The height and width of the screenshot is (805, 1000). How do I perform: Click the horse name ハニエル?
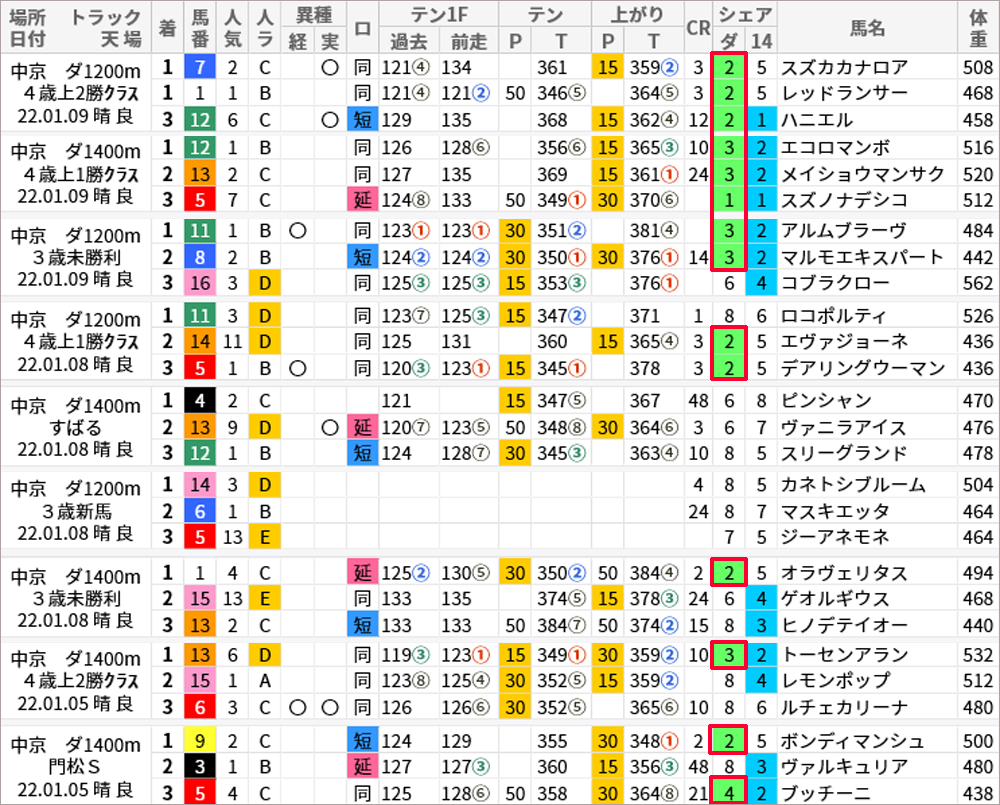point(817,120)
